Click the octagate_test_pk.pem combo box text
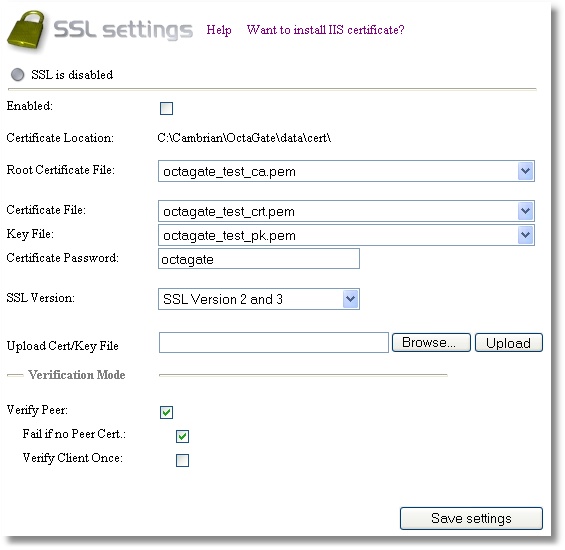The height and width of the screenshot is (550, 565). (x=229, y=235)
